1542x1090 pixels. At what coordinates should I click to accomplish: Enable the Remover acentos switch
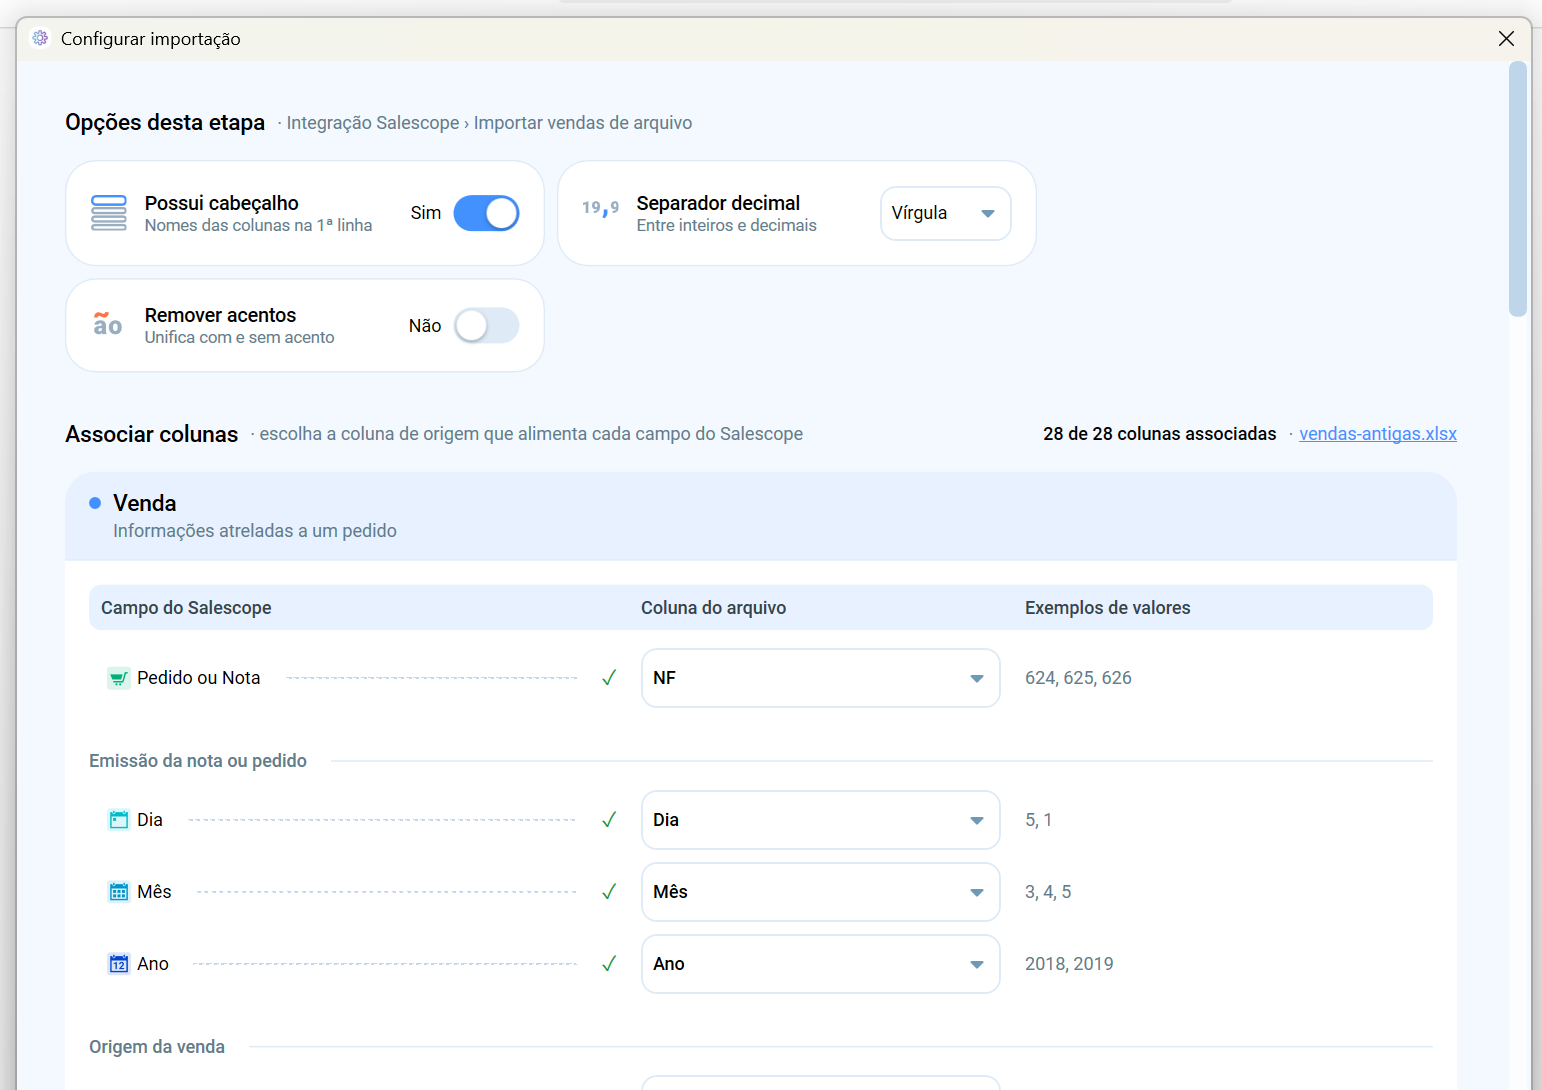(x=486, y=325)
